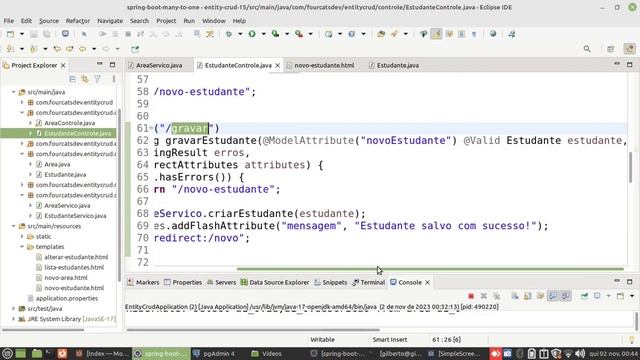Close the EstudanteControle.java tab
640x360 pixels.
point(278,65)
